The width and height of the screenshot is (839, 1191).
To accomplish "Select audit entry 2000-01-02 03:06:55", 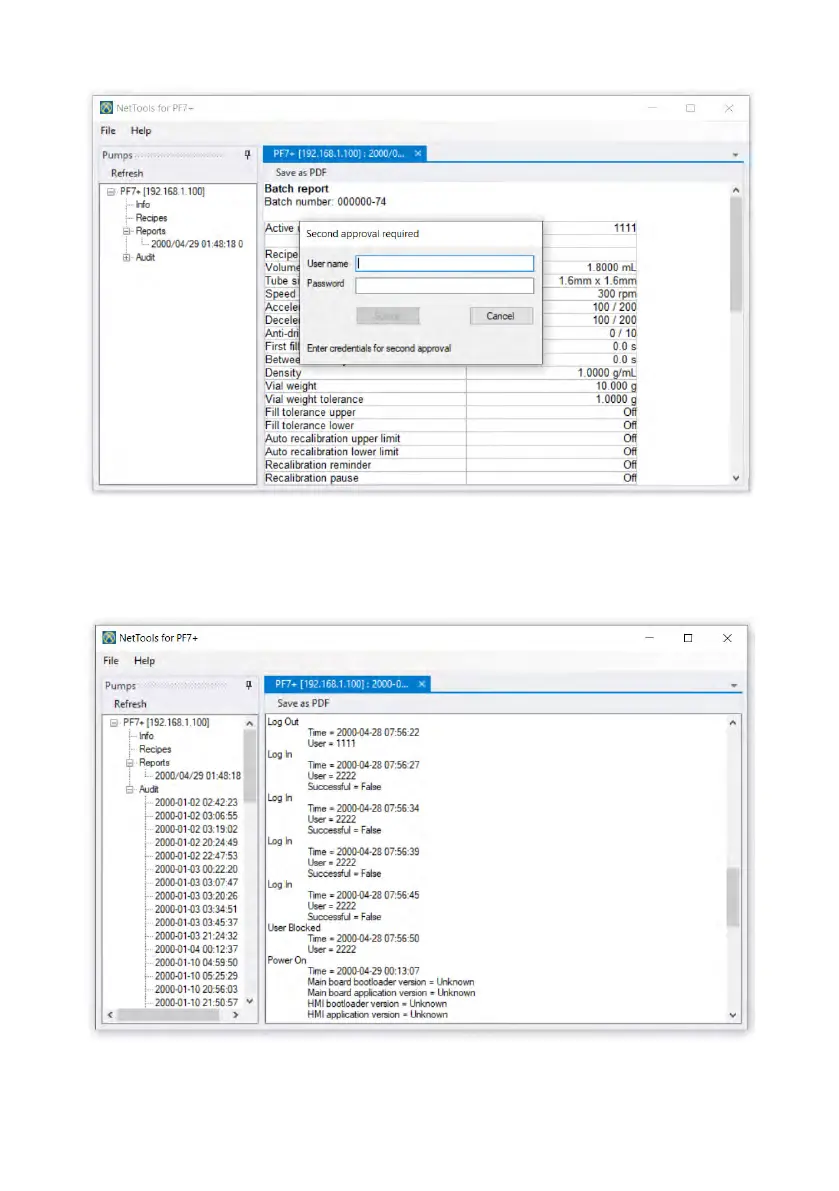I will point(196,816).
